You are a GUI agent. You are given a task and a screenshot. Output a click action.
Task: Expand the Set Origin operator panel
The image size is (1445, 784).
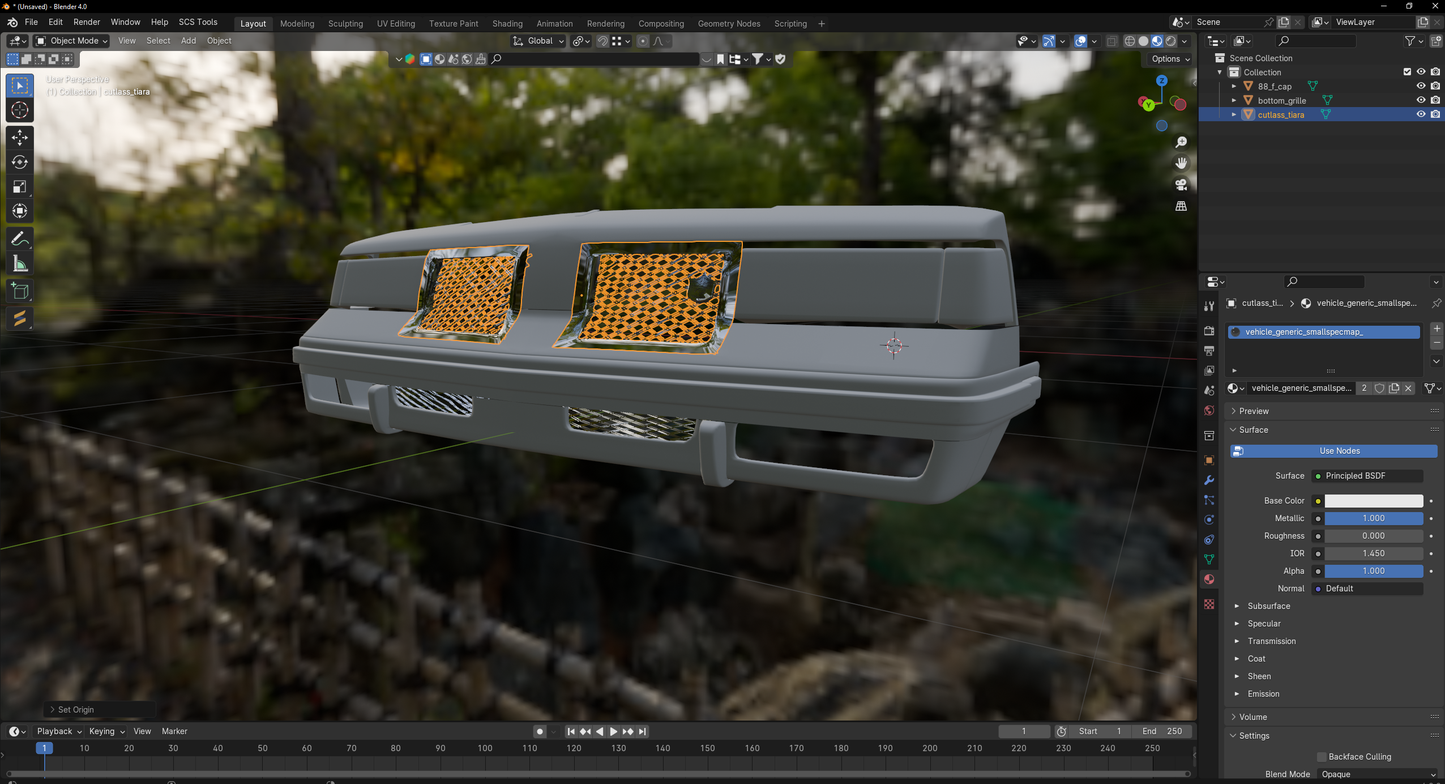tap(75, 709)
